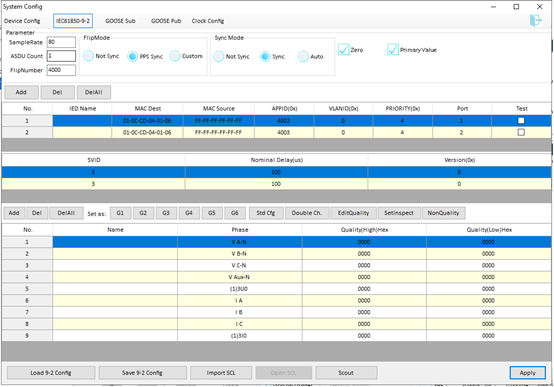Click the Double Ch. button

click(307, 213)
